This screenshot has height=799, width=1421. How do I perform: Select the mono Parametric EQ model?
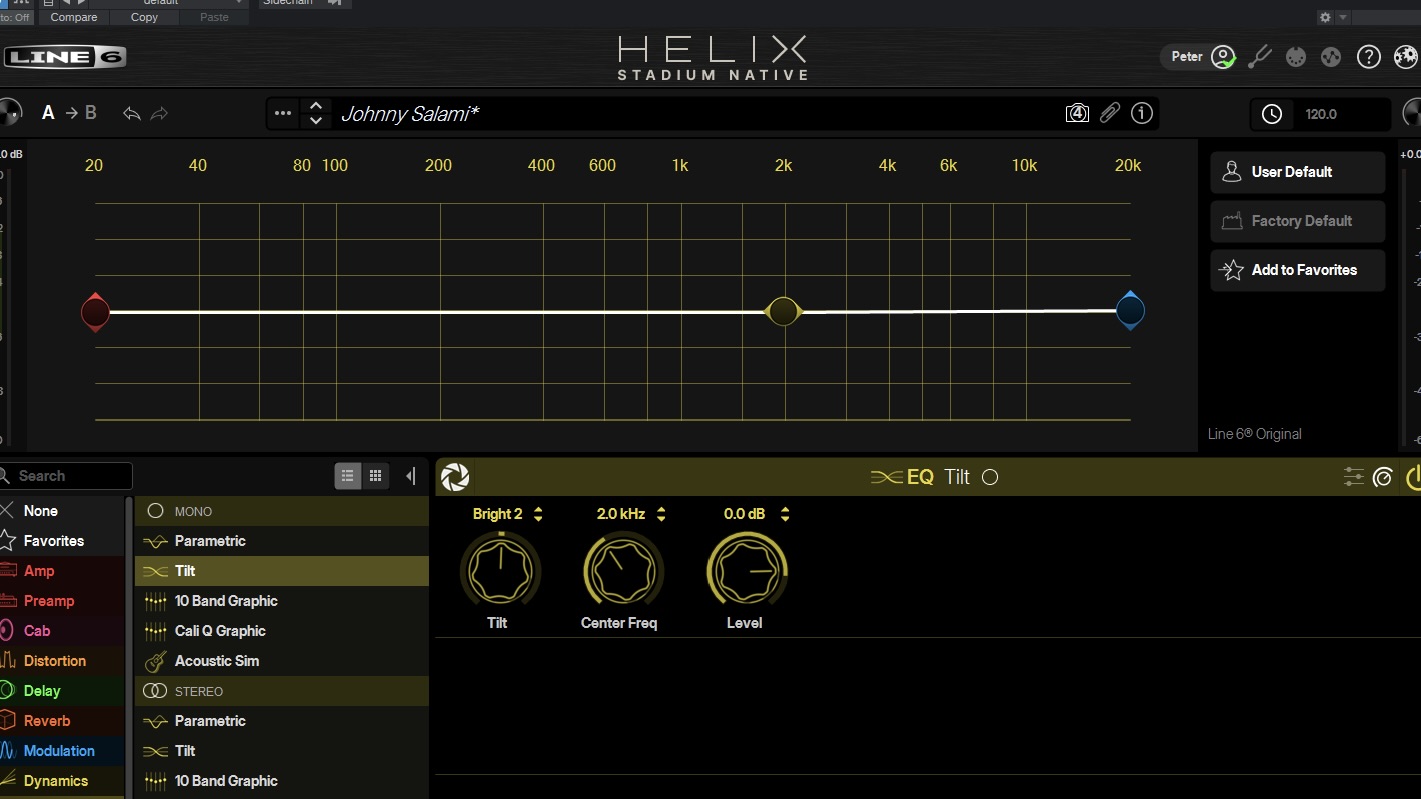(282, 541)
